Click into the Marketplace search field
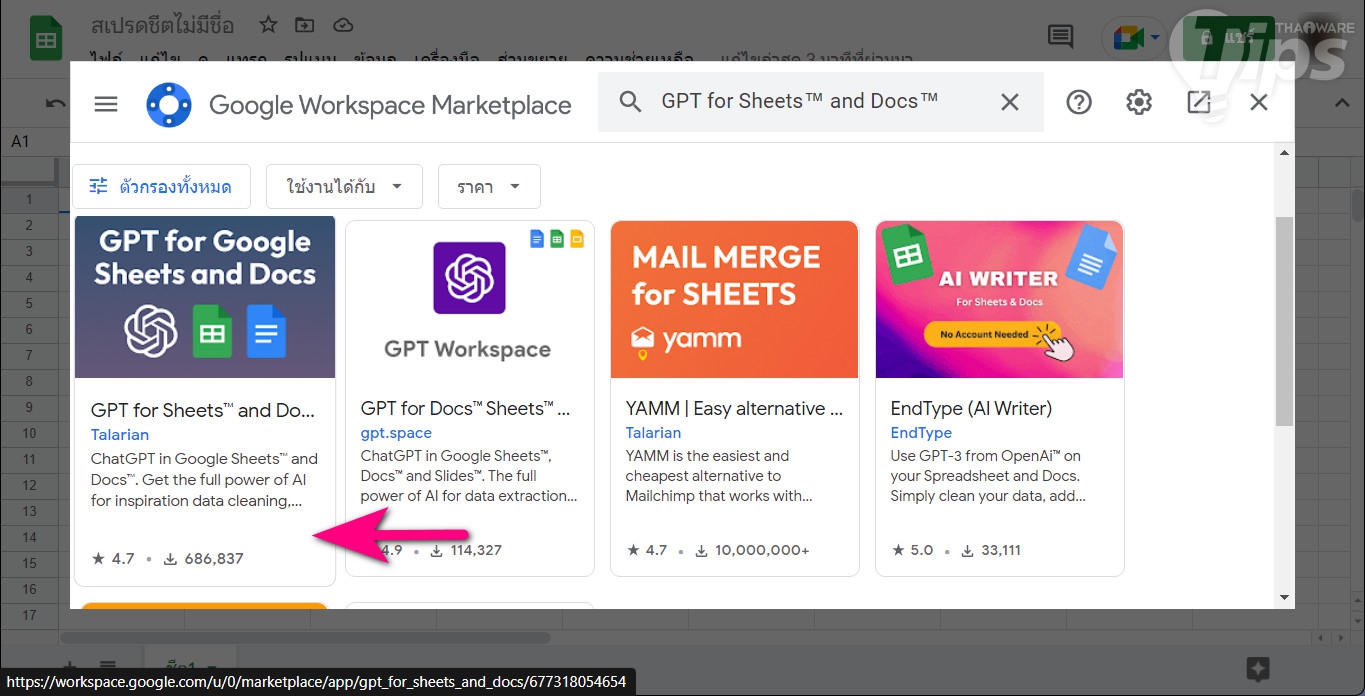This screenshot has height=696, width=1365. click(820, 101)
